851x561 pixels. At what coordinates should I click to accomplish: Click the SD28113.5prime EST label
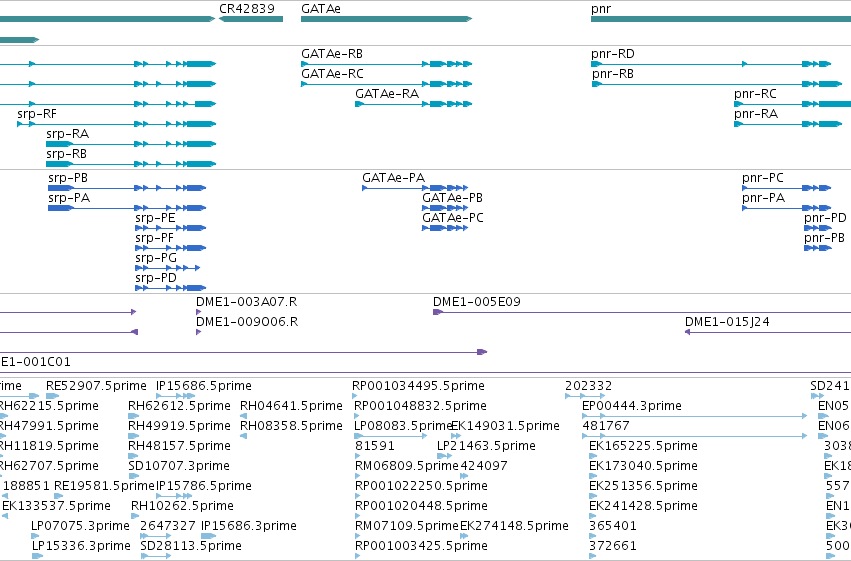click(x=191, y=546)
